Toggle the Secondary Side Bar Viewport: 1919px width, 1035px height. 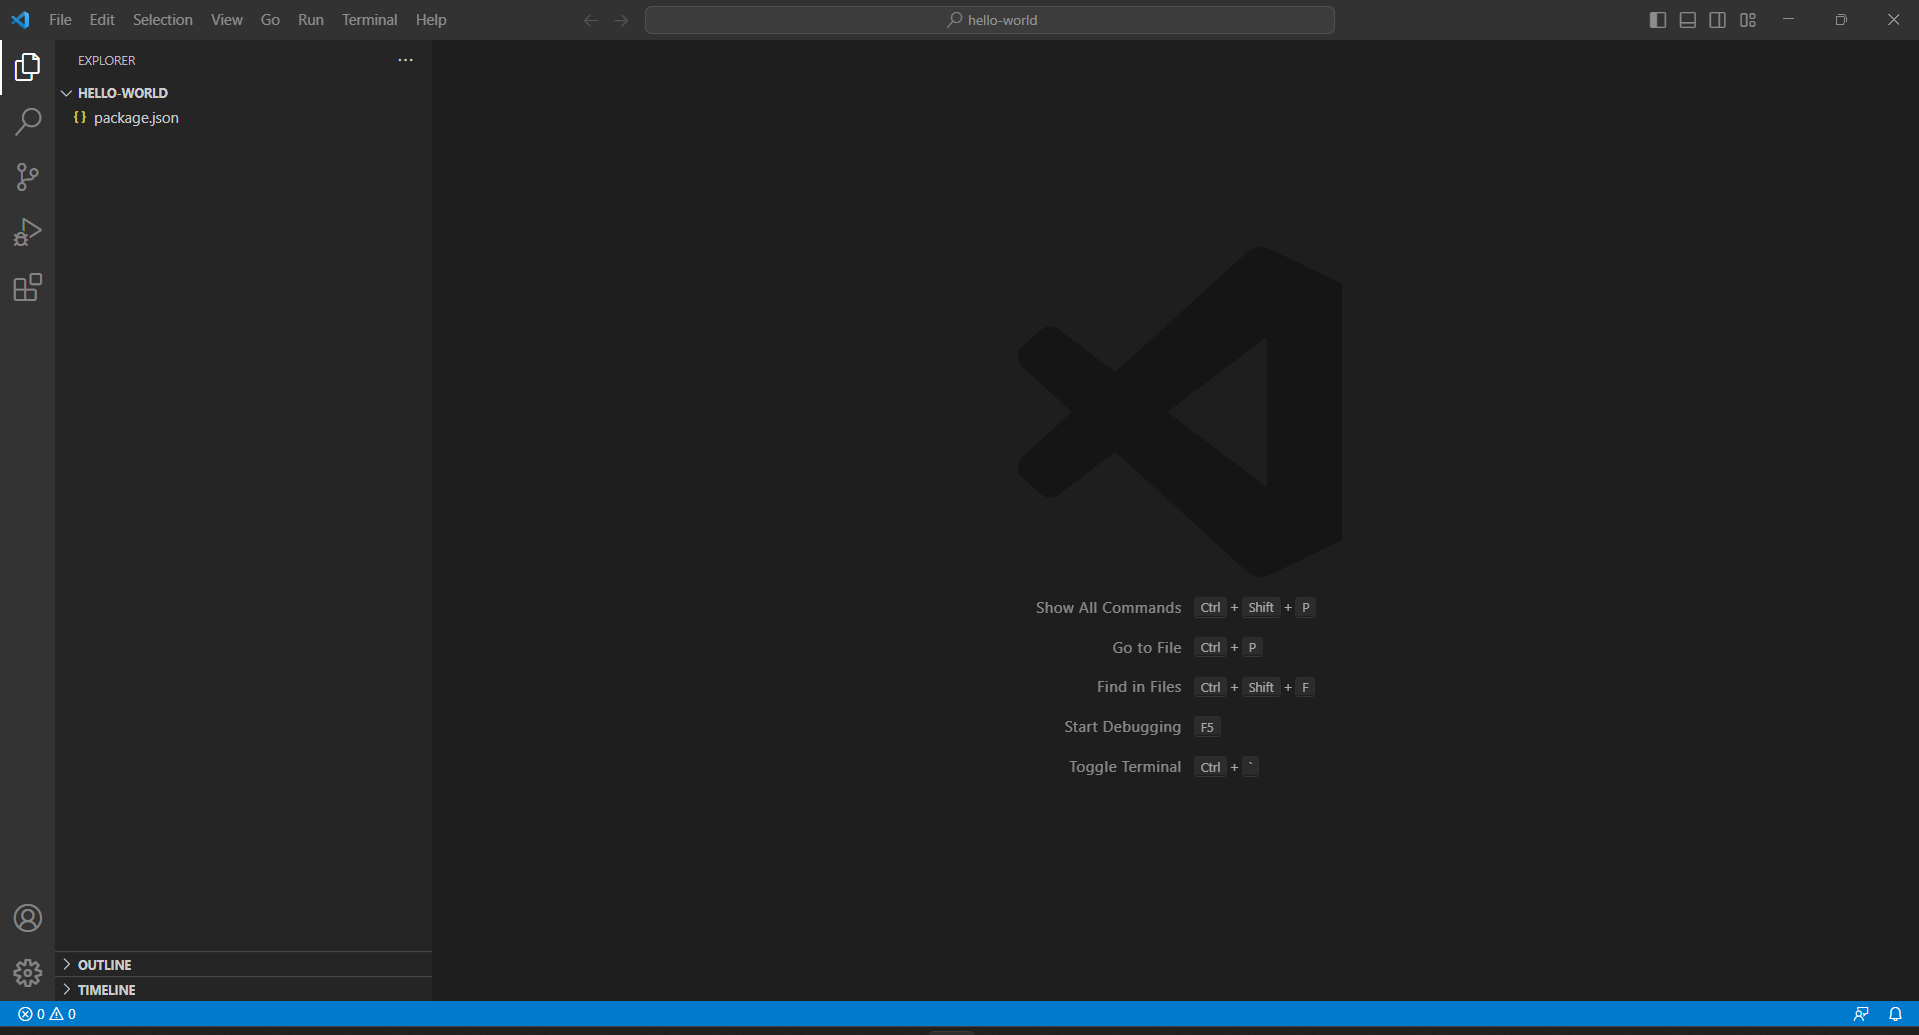click(1717, 19)
